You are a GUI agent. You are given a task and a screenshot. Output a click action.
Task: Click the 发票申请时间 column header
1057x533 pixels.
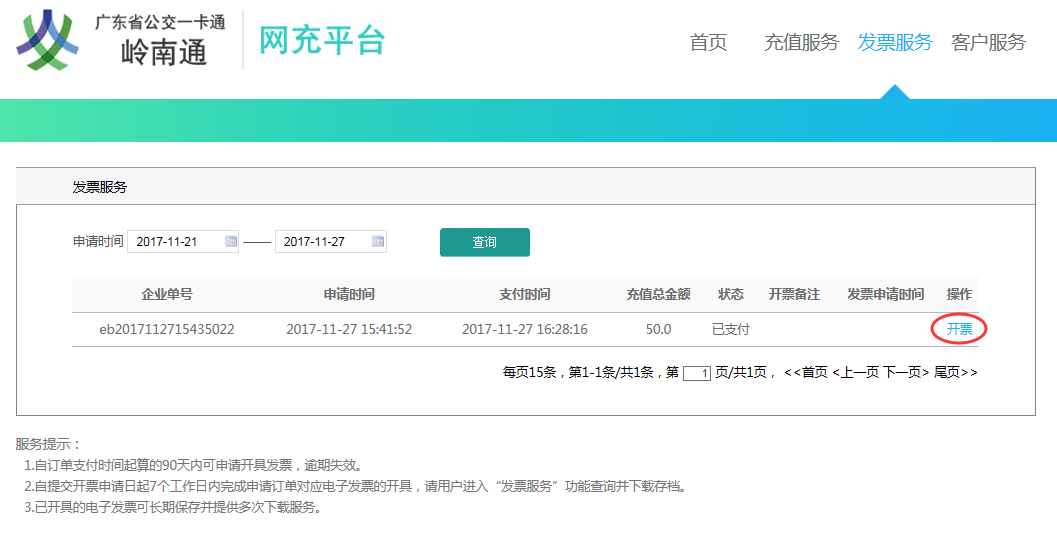pos(885,294)
